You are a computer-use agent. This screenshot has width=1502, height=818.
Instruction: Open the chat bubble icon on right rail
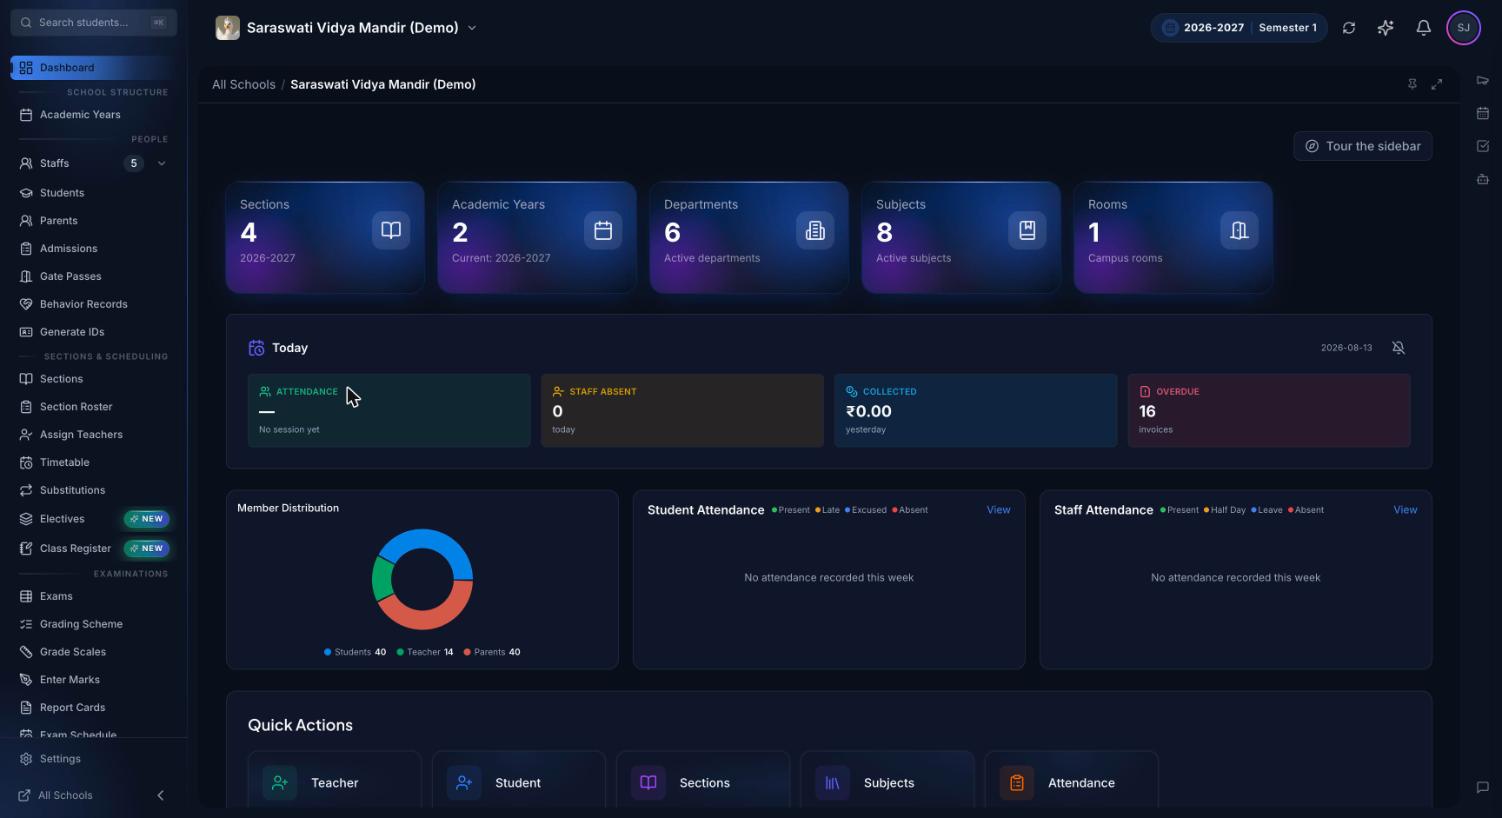(x=1483, y=787)
